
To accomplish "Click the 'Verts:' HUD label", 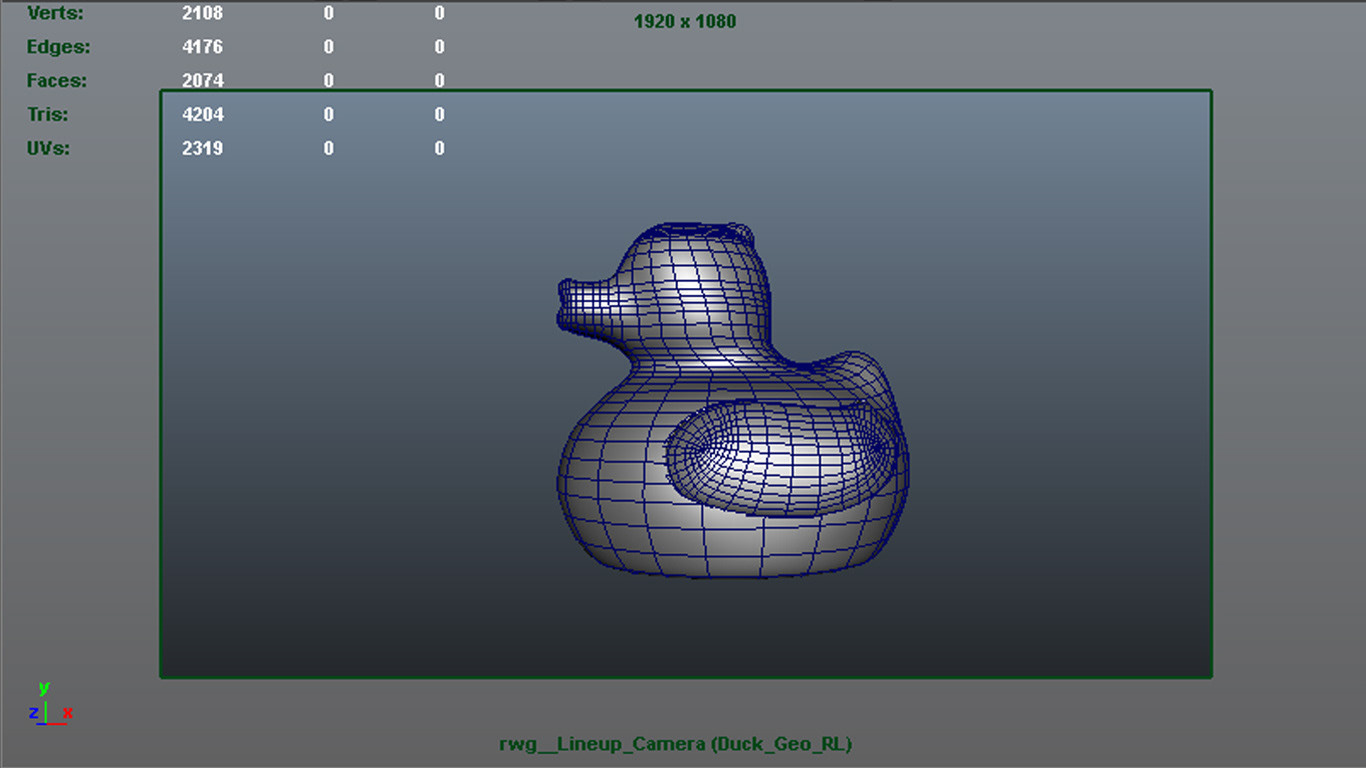I will point(56,14).
